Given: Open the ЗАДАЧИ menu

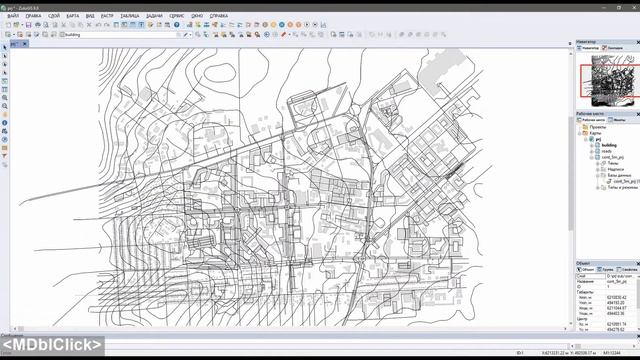Looking at the screenshot, I should click(154, 16).
